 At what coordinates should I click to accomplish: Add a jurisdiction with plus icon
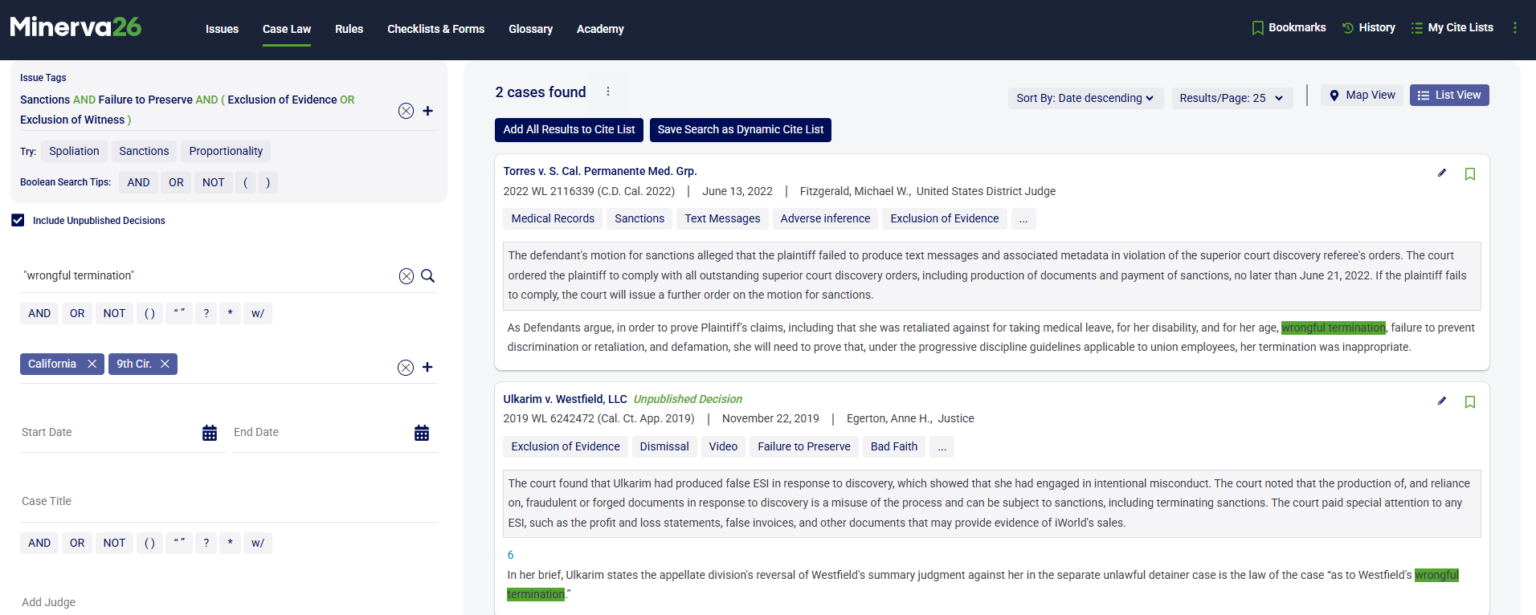click(x=428, y=367)
